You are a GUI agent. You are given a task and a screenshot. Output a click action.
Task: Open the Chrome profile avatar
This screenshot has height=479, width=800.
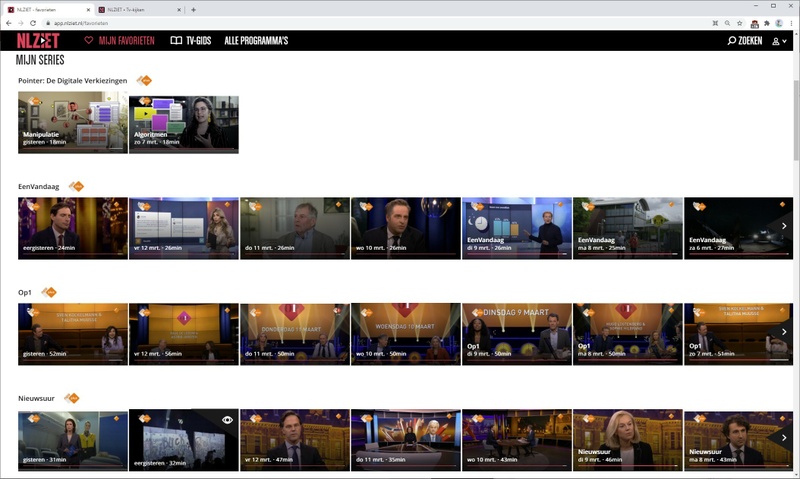[779, 23]
